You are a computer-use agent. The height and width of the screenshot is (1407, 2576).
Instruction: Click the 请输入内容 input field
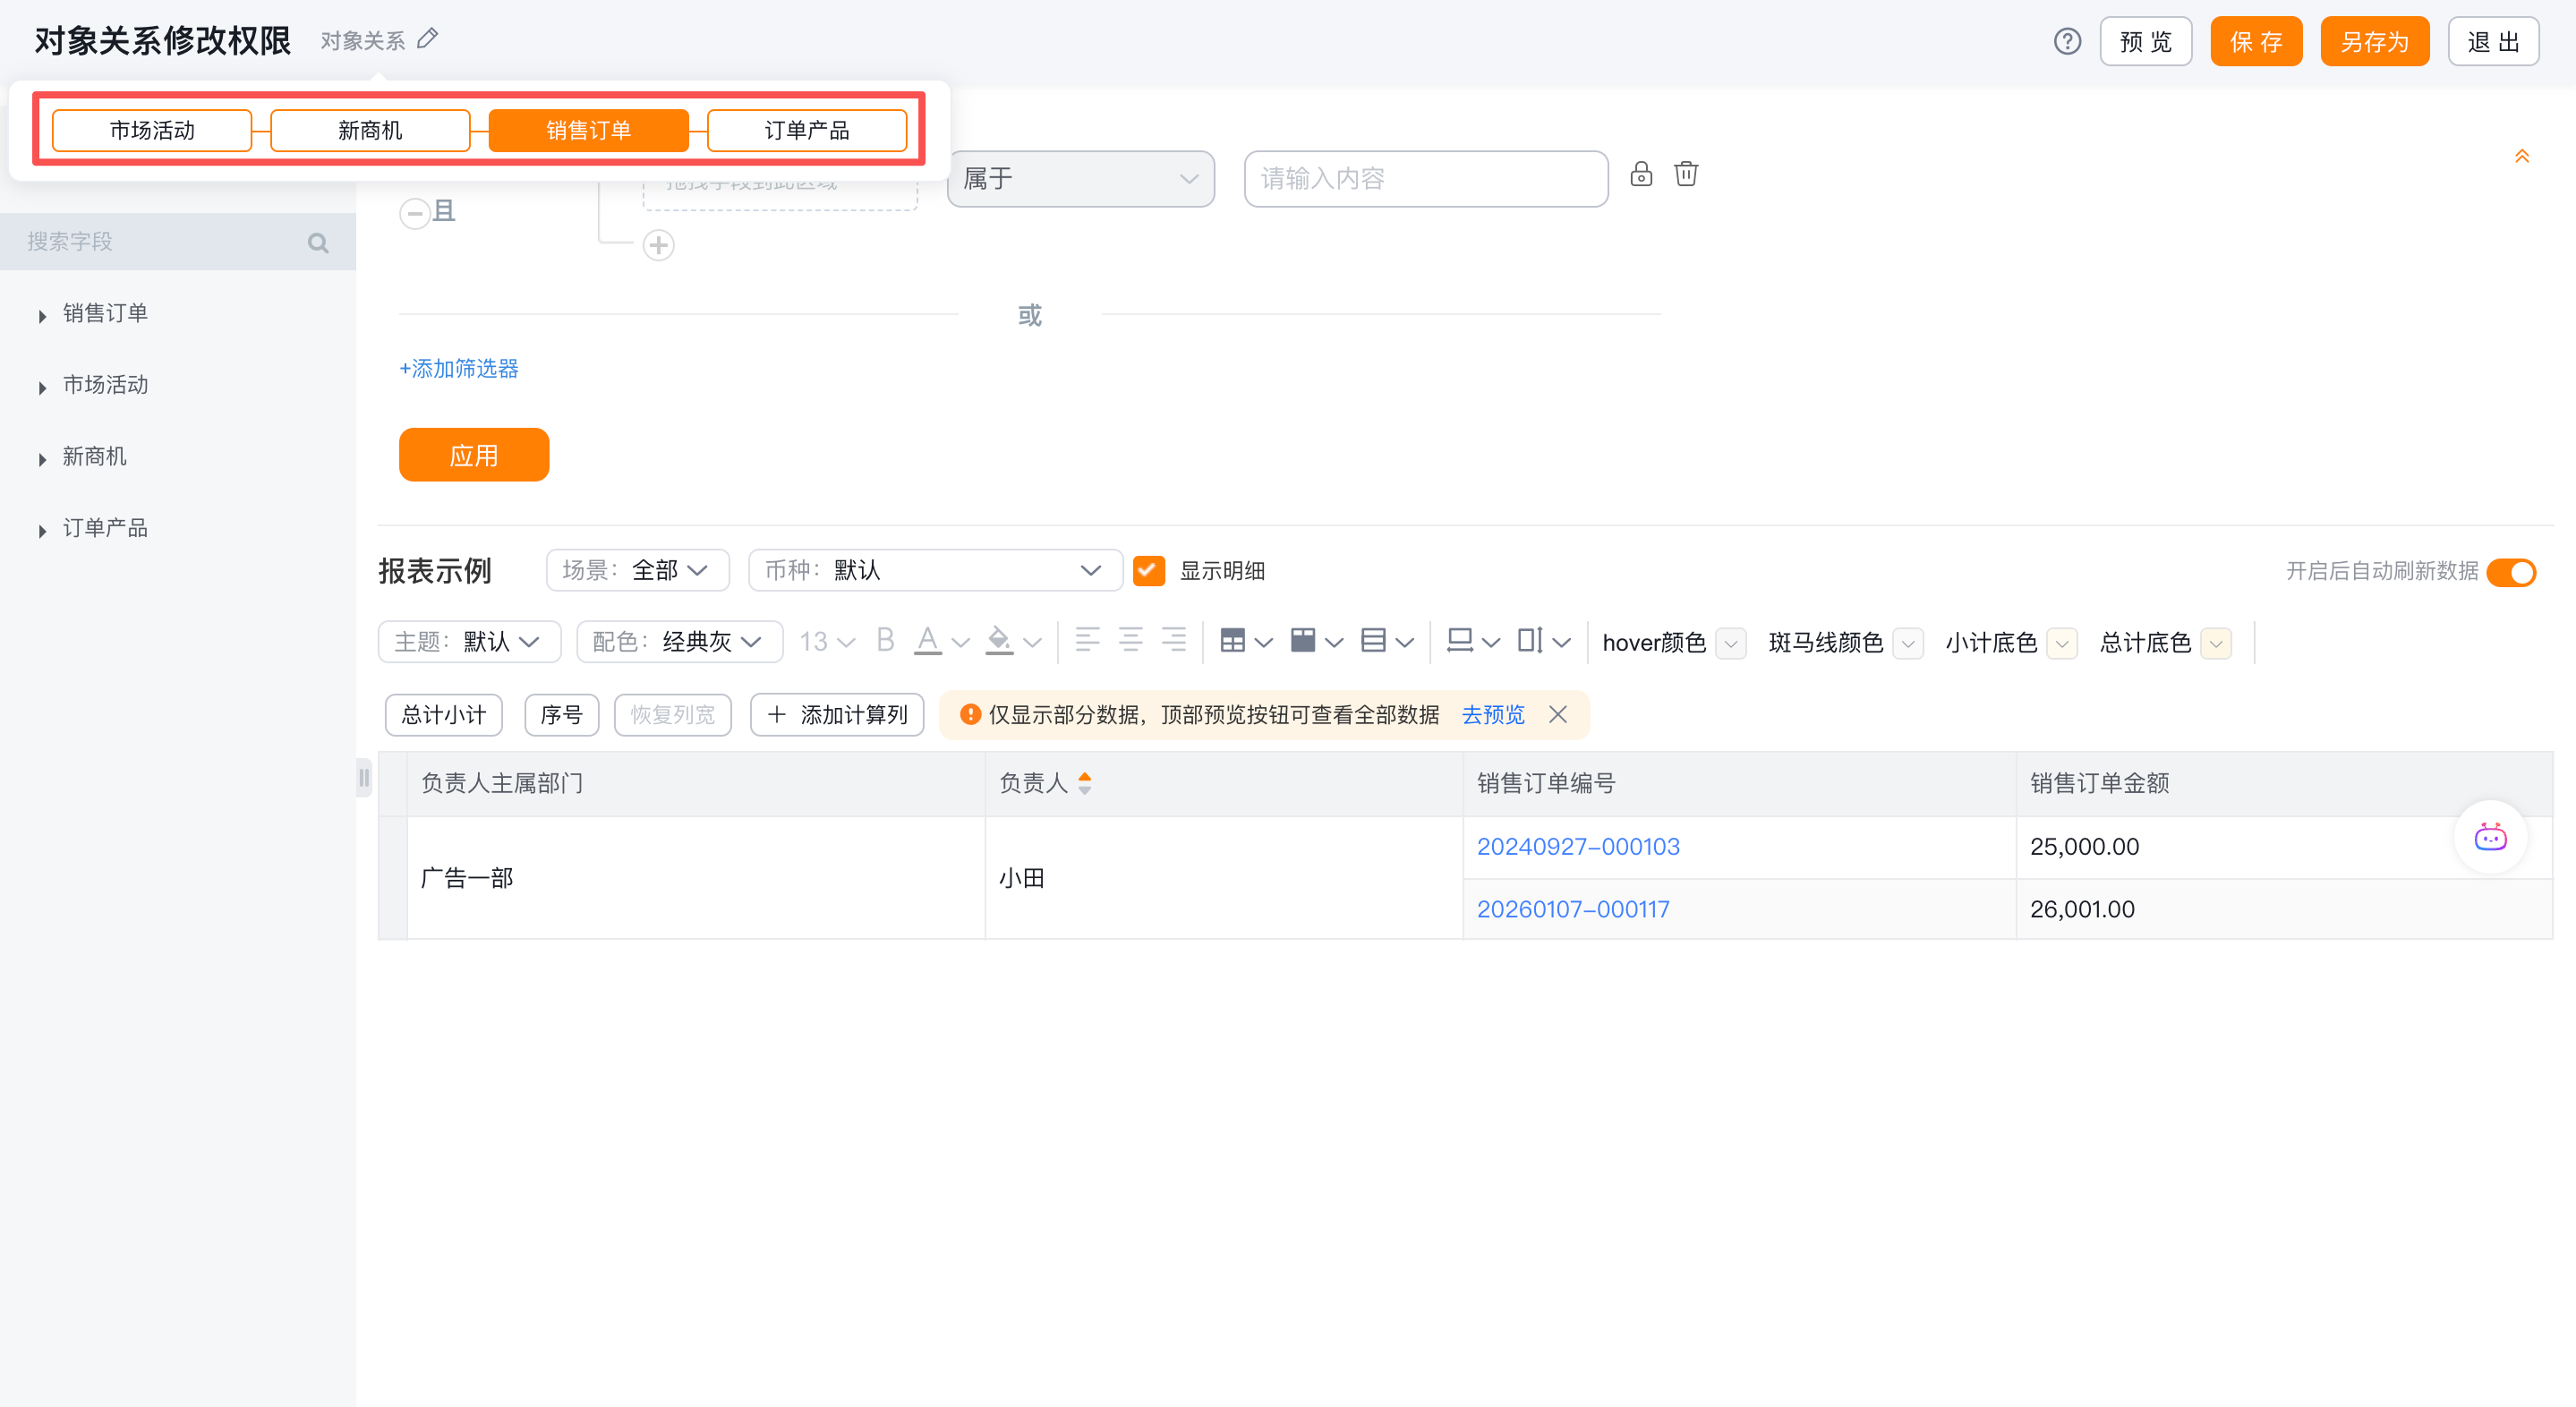1426,179
